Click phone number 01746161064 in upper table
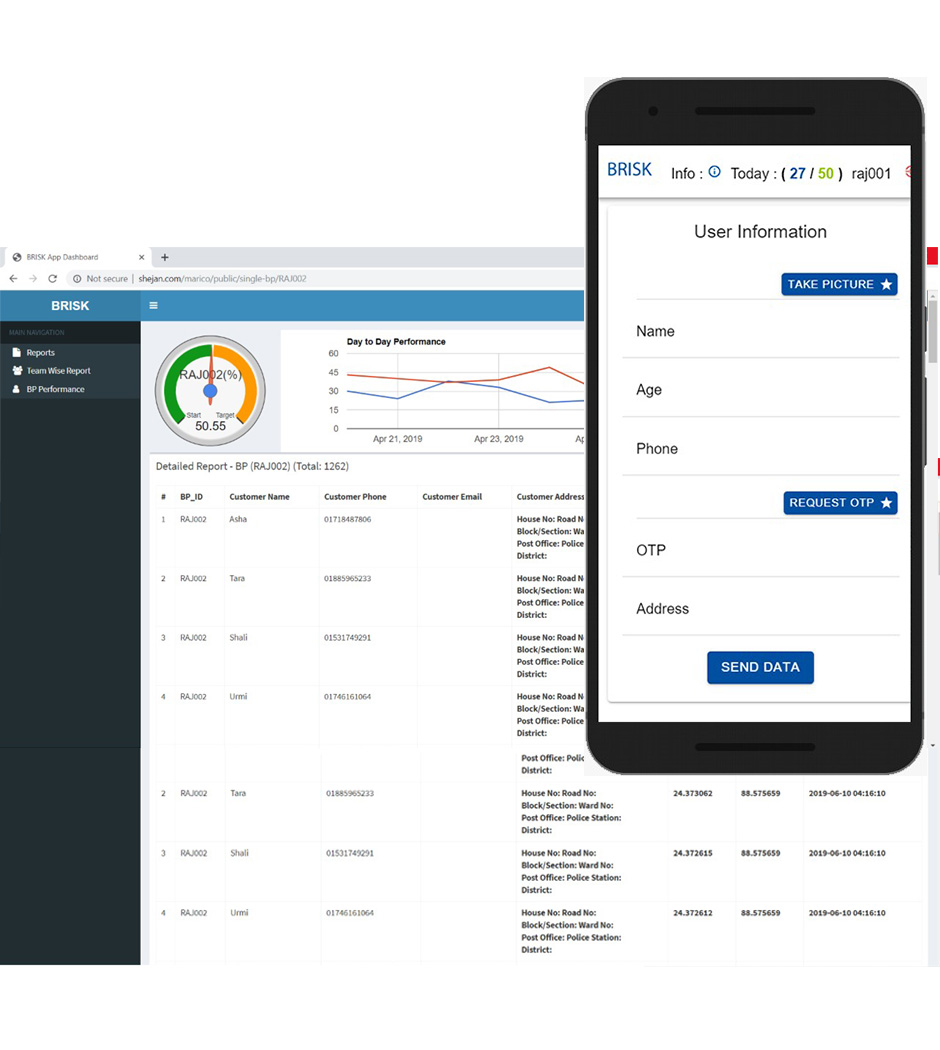This screenshot has height=1050, width=940. (347, 696)
